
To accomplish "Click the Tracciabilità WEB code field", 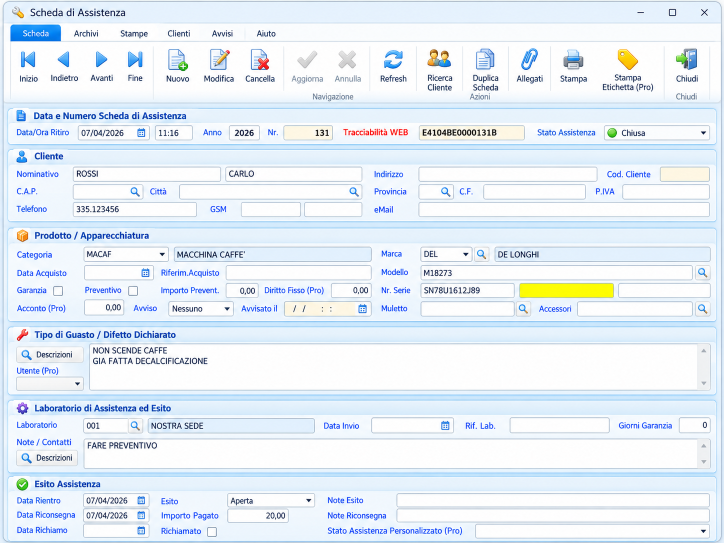I will [471, 133].
